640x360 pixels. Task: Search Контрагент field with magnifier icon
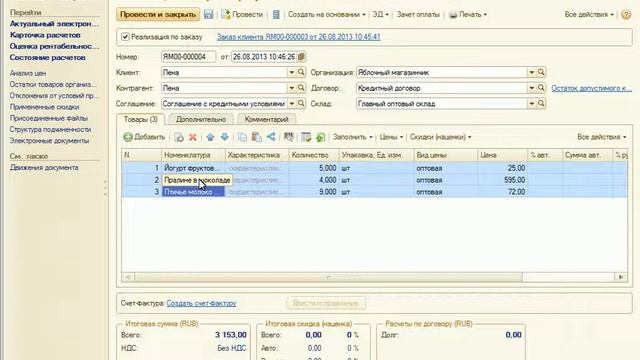(301, 88)
